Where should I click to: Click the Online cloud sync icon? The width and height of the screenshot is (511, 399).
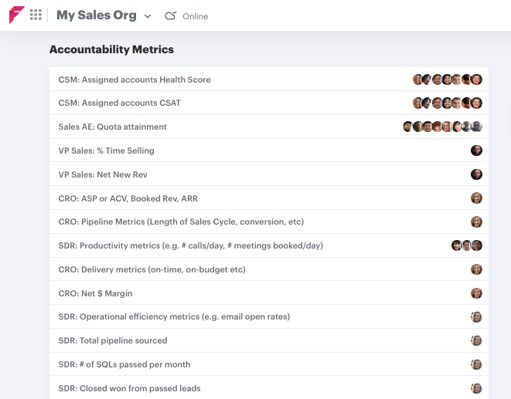coord(171,16)
